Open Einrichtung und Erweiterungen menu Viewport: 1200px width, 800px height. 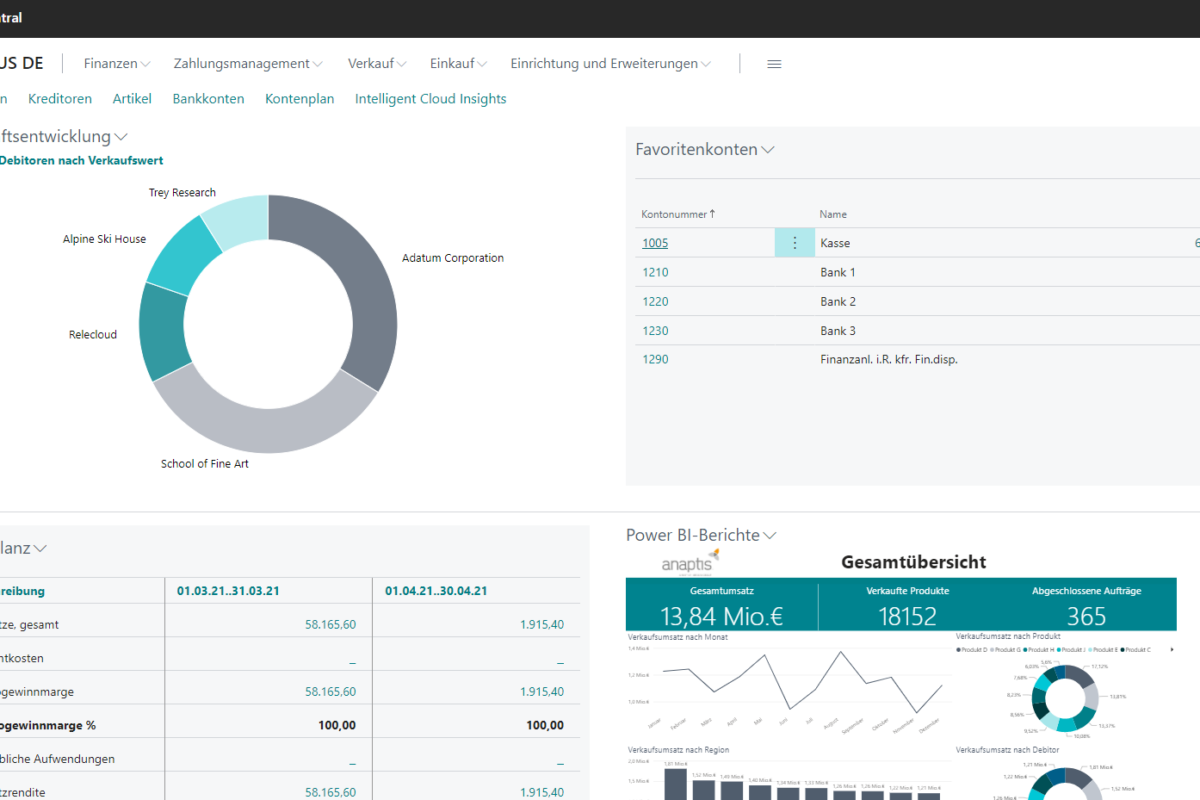click(611, 63)
